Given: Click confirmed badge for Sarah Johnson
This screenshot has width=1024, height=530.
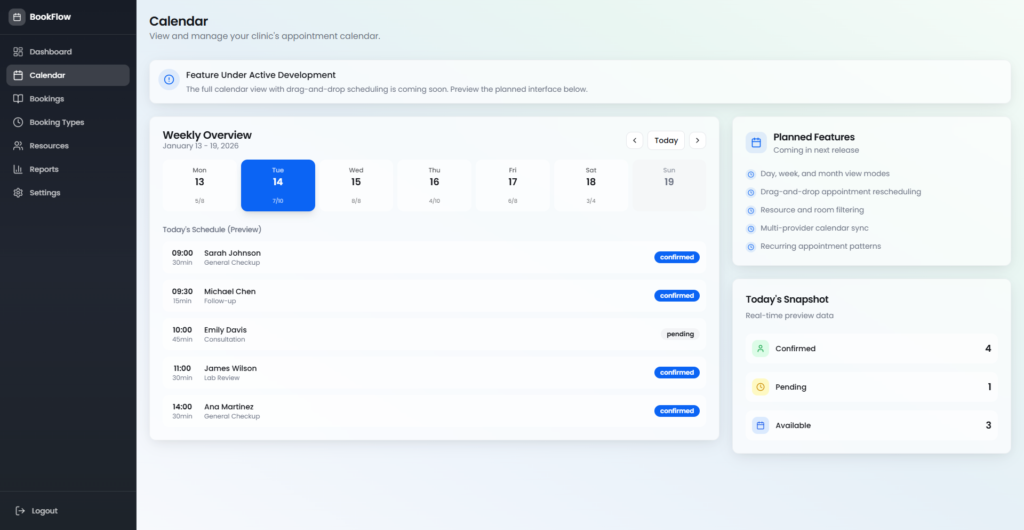Looking at the screenshot, I should point(677,257).
